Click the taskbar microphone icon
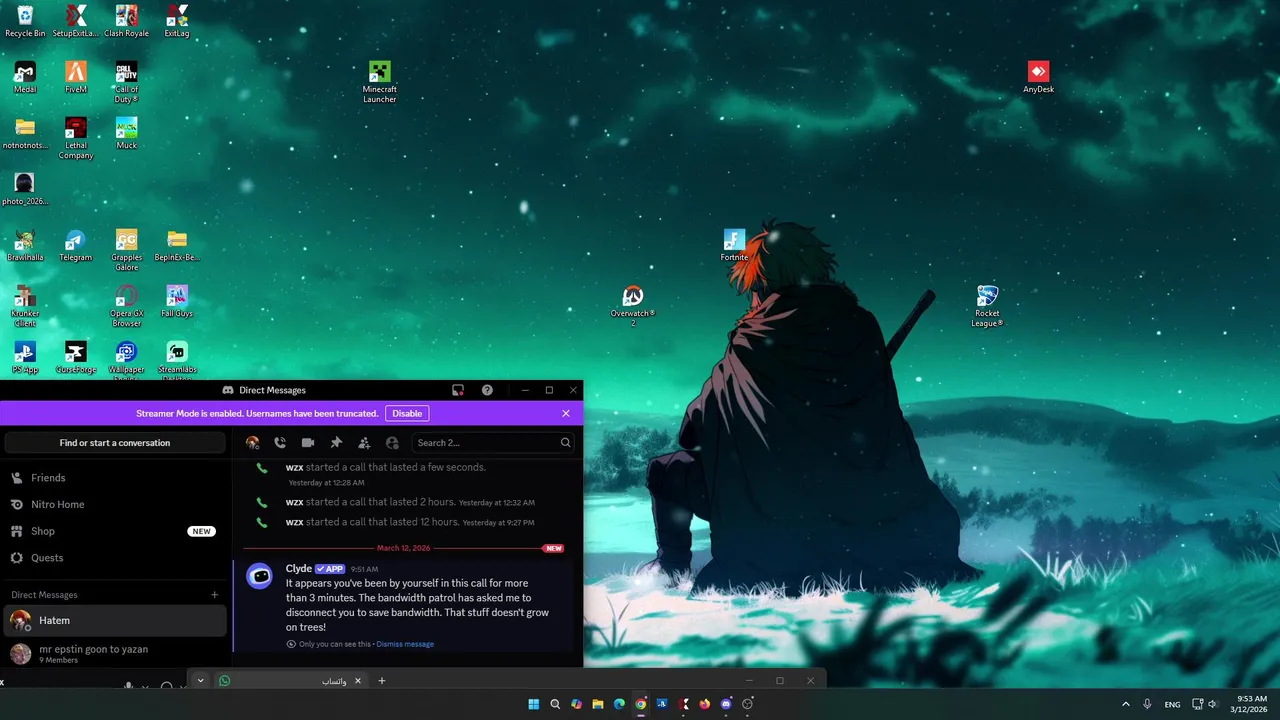 tap(1147, 704)
